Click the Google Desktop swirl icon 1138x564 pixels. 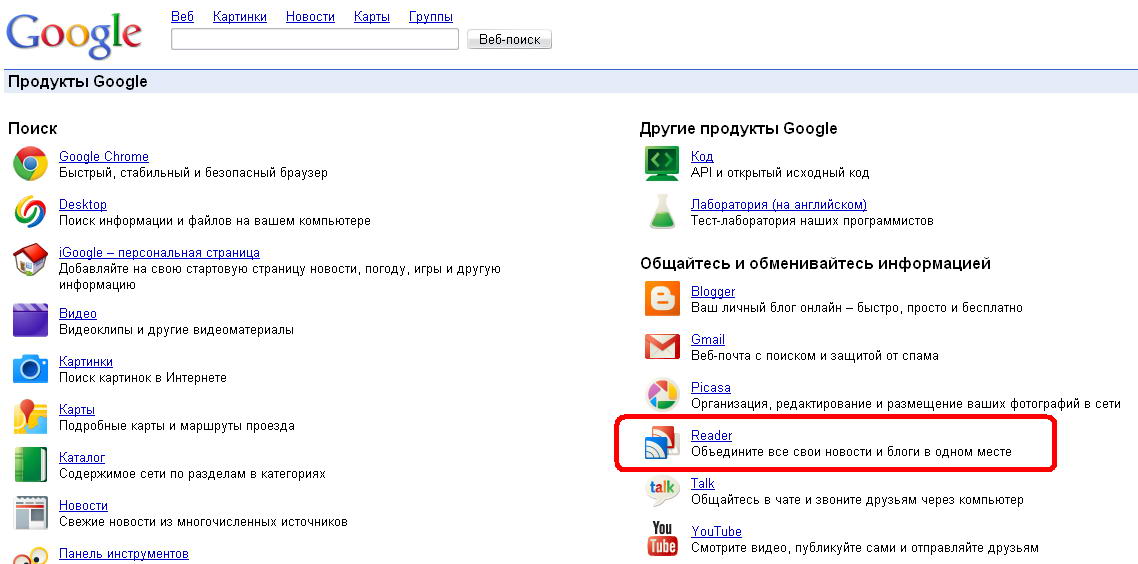(30, 212)
